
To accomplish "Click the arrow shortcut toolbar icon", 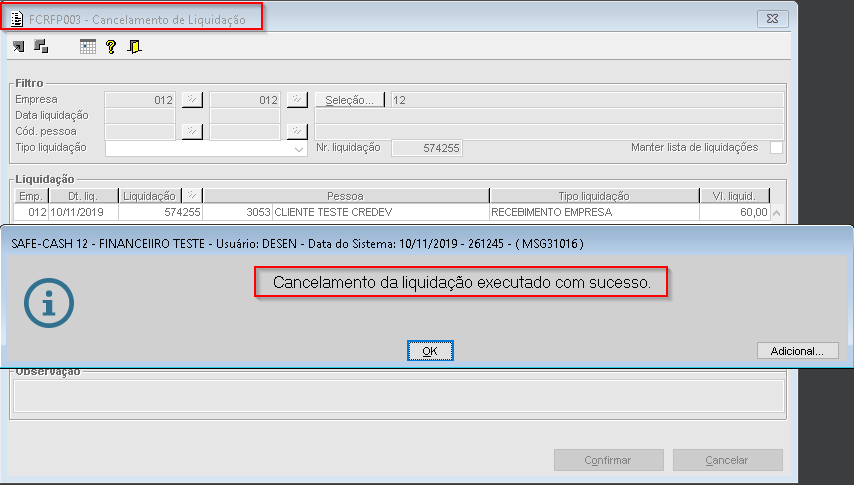I will pyautogui.click(x=19, y=47).
